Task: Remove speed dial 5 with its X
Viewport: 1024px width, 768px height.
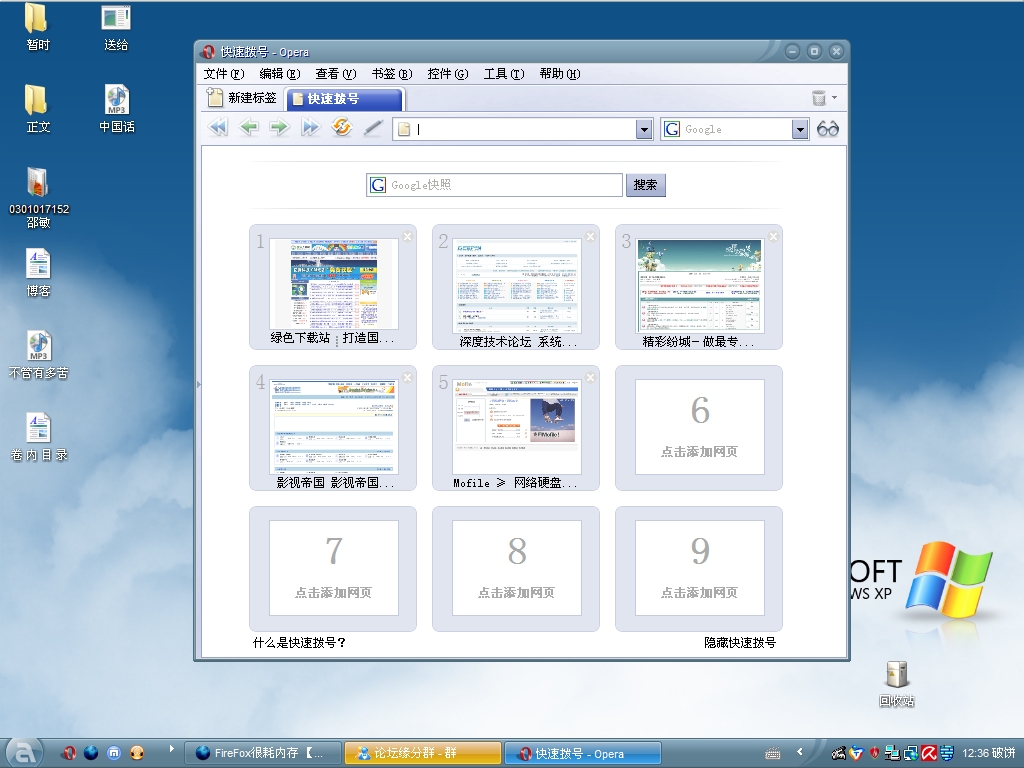Action: tap(590, 377)
